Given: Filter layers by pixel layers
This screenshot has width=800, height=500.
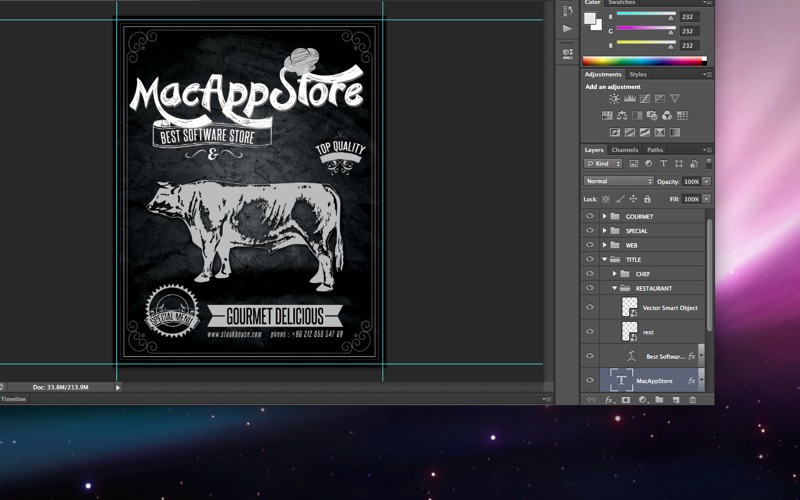Looking at the screenshot, I should pyautogui.click(x=634, y=164).
